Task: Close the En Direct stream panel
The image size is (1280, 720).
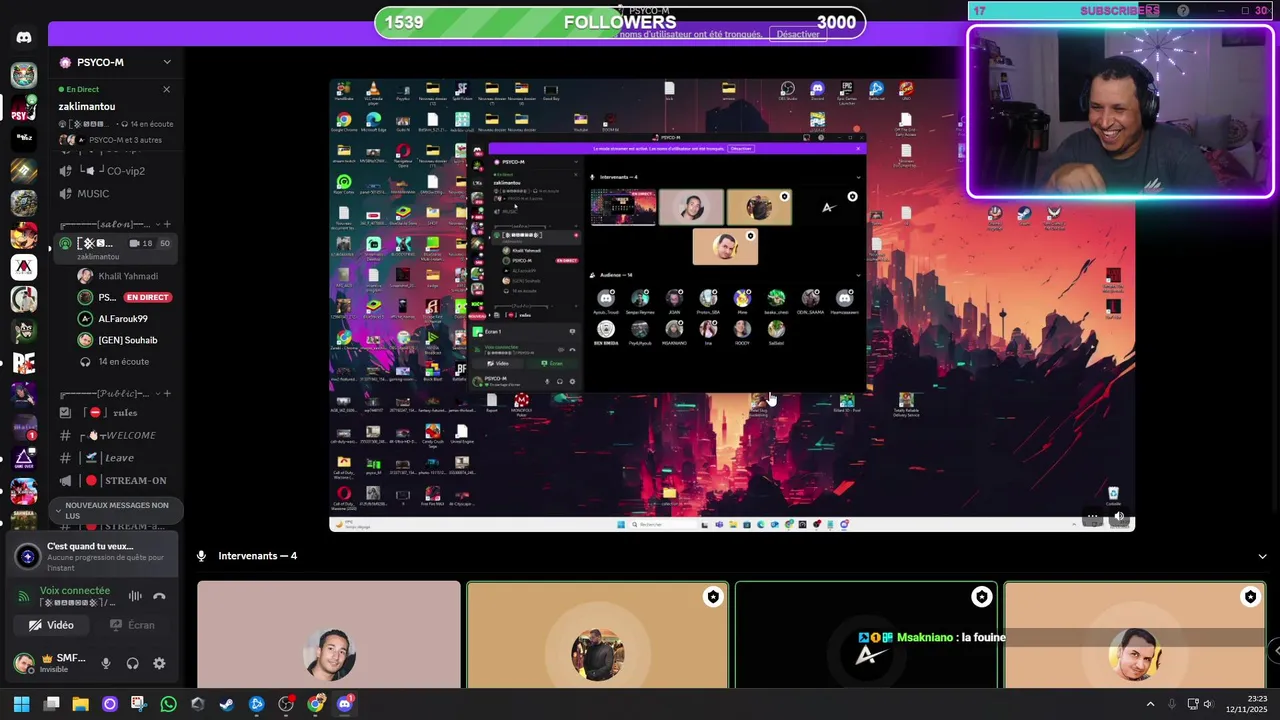Action: 166,89
